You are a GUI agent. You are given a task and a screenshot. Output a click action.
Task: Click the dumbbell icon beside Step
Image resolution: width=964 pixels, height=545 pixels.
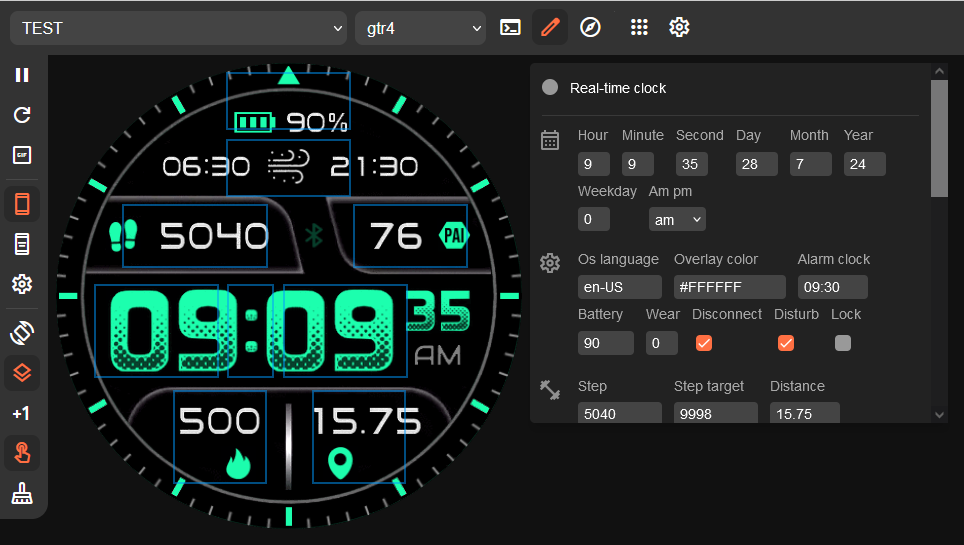click(550, 390)
